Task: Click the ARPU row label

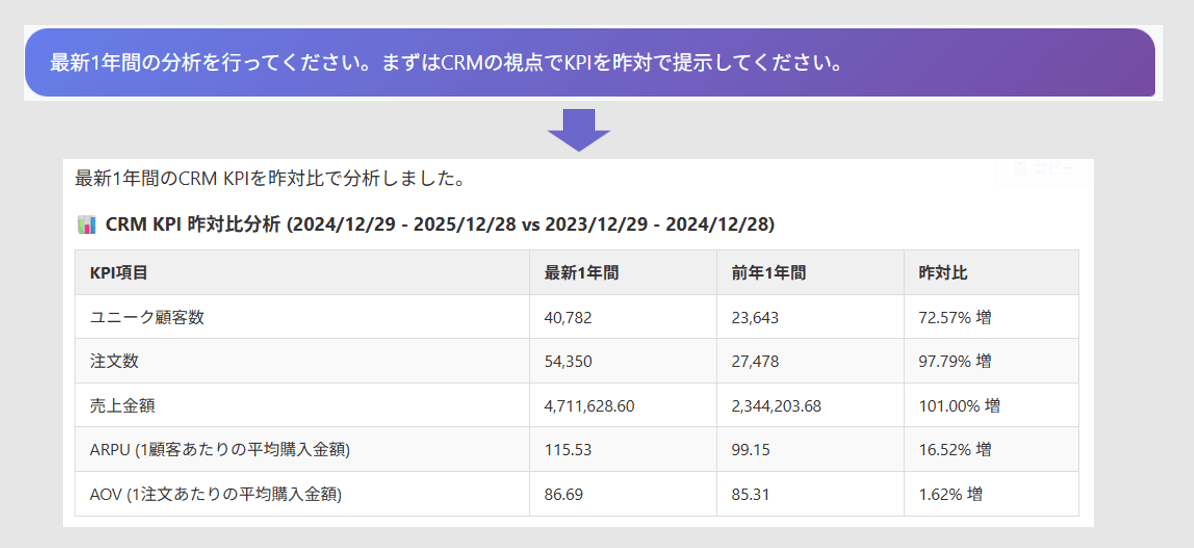Action: [x=219, y=450]
